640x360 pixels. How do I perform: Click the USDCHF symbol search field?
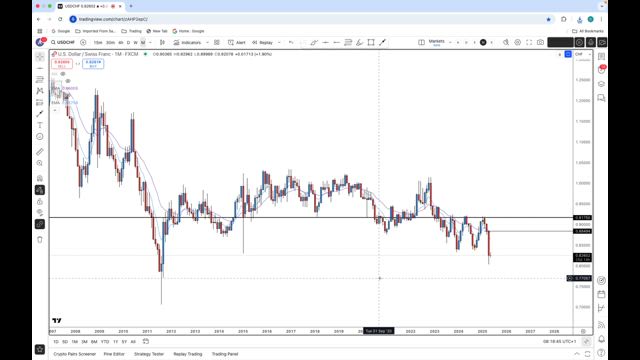pos(63,42)
